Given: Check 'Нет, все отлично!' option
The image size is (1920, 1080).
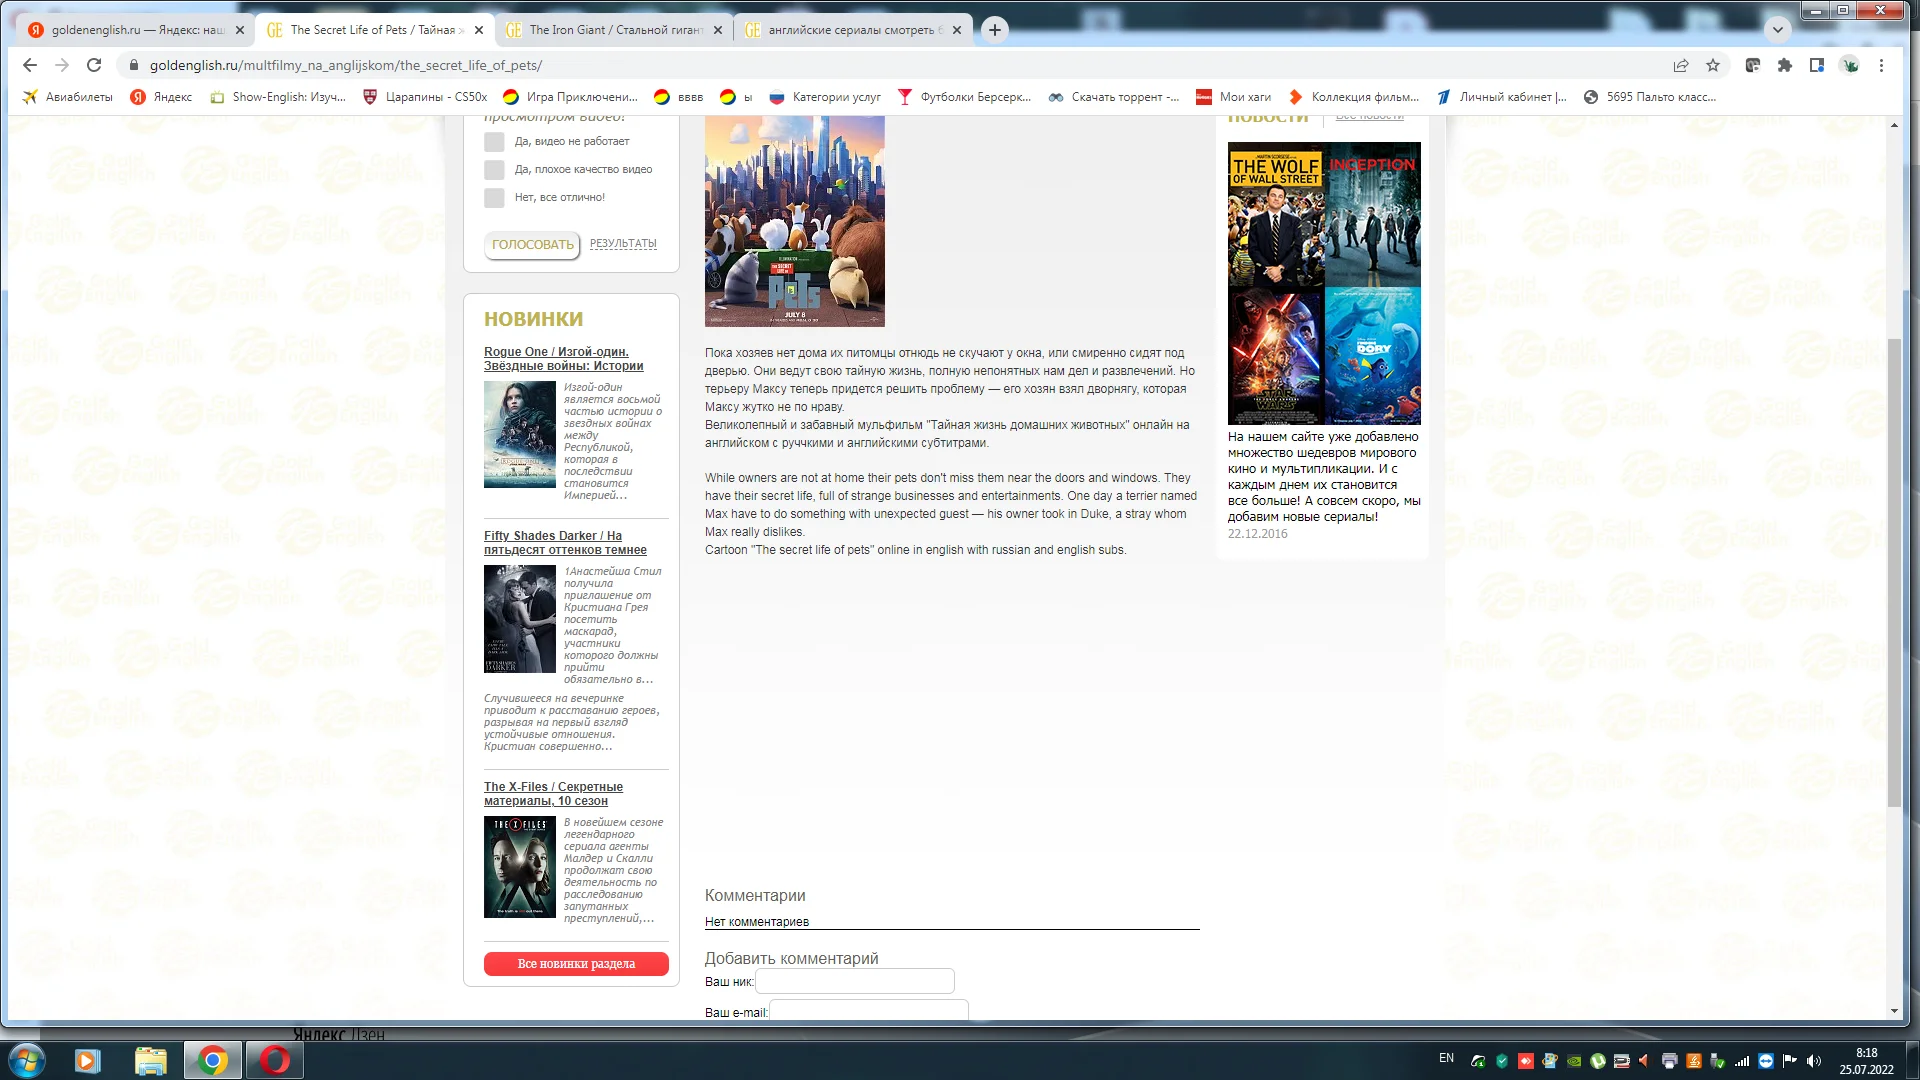Looking at the screenshot, I should tap(494, 198).
